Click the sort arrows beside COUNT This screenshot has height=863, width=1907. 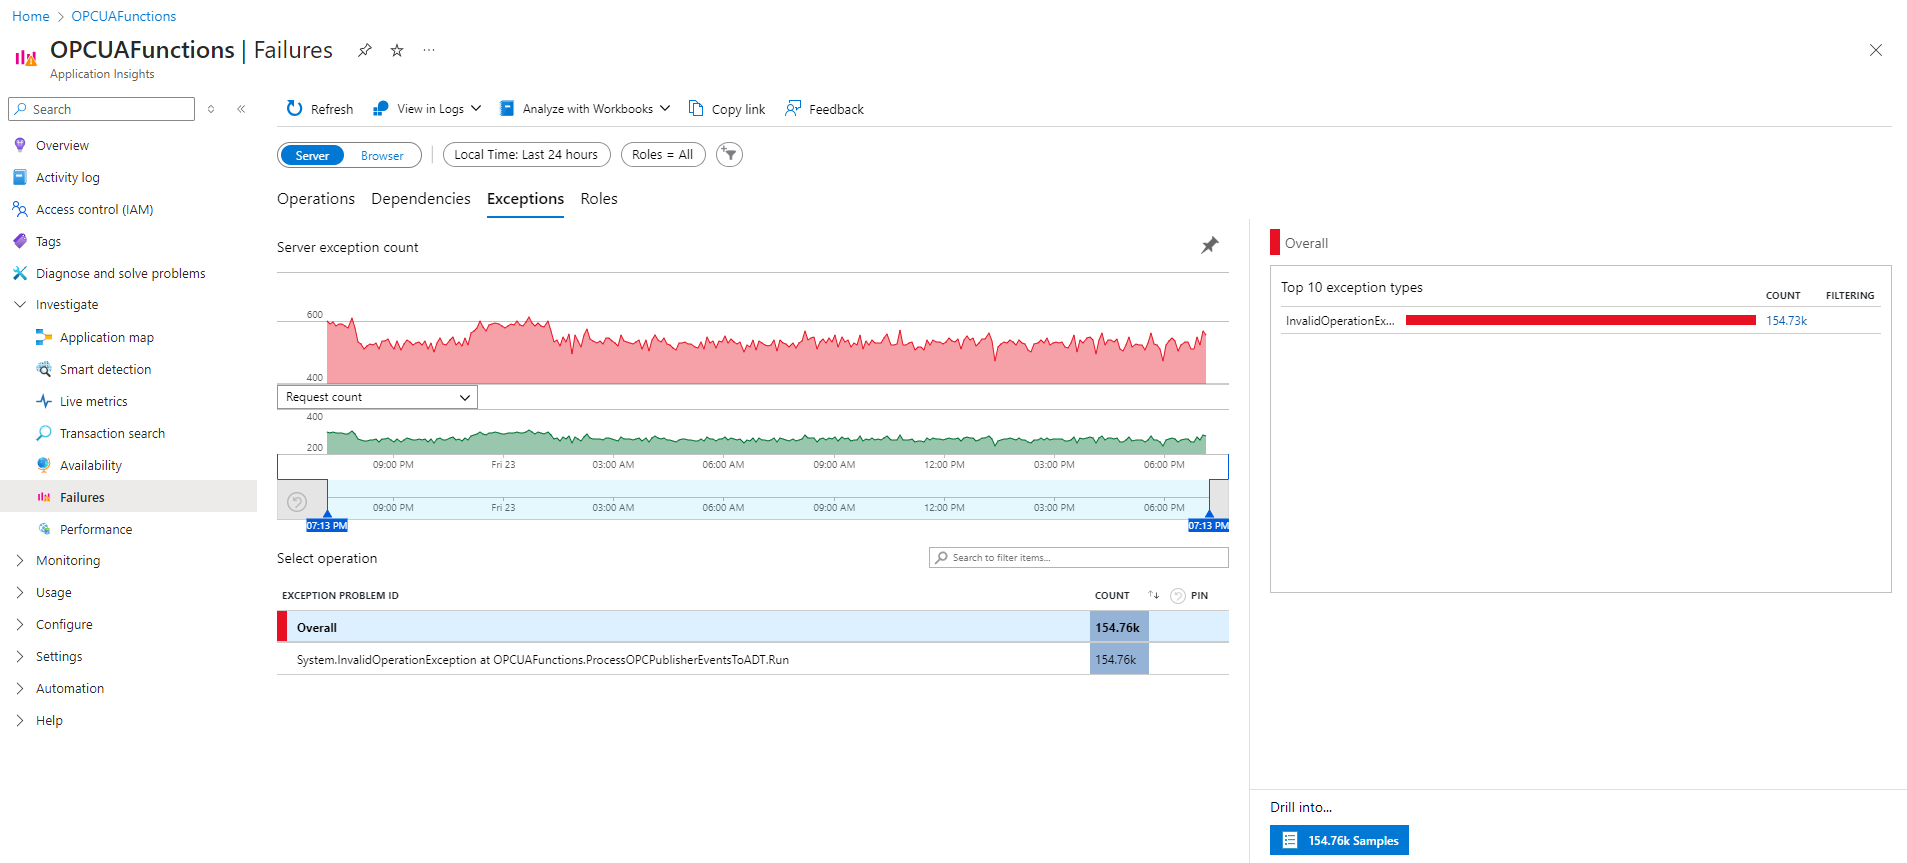[x=1153, y=595]
